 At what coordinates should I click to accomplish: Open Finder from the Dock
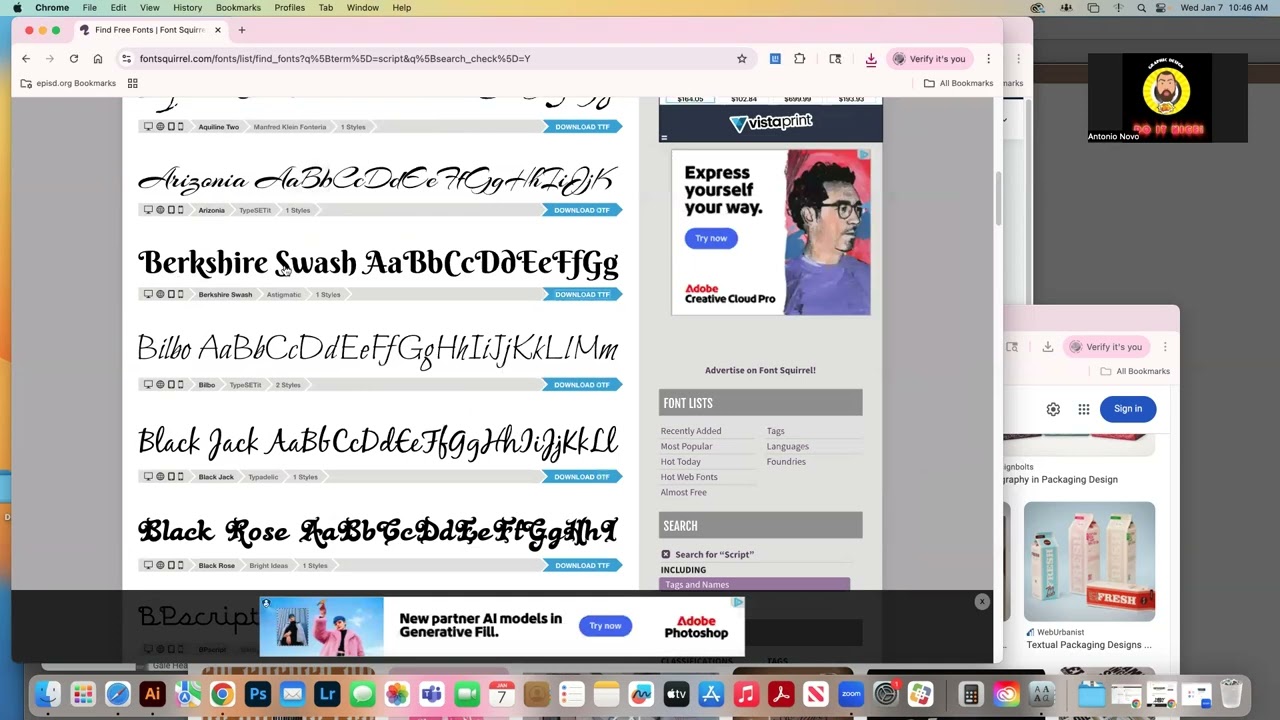[x=47, y=694]
